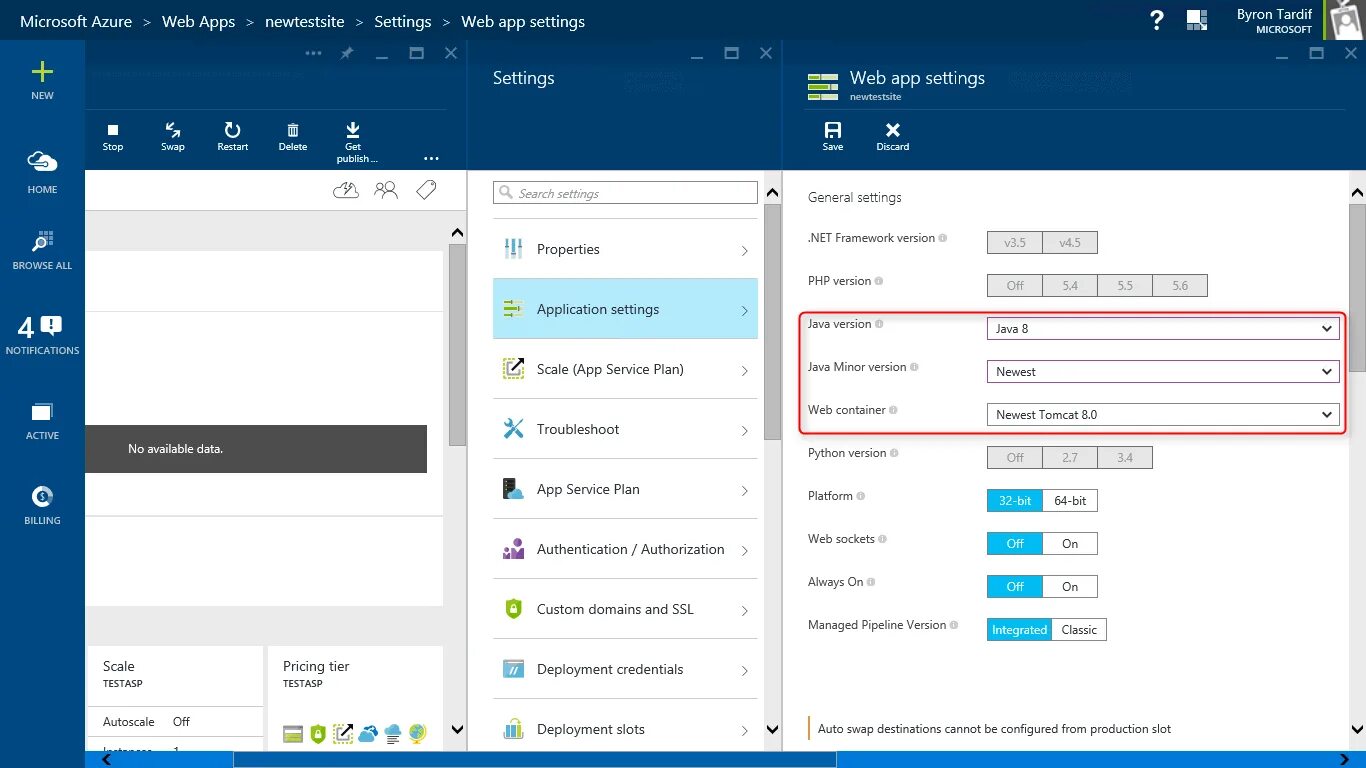Set Python version to 3.4

pos(1125,457)
